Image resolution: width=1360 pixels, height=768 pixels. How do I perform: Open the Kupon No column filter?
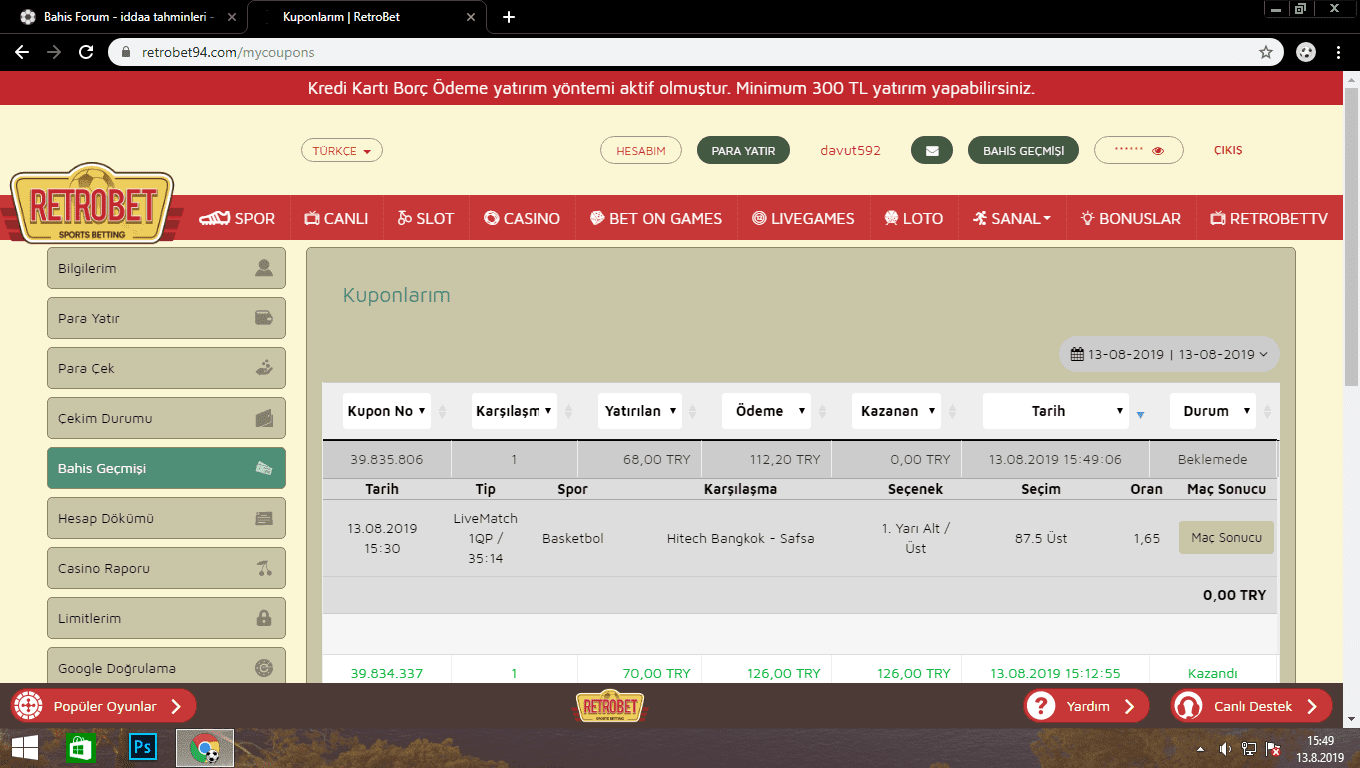pos(386,411)
